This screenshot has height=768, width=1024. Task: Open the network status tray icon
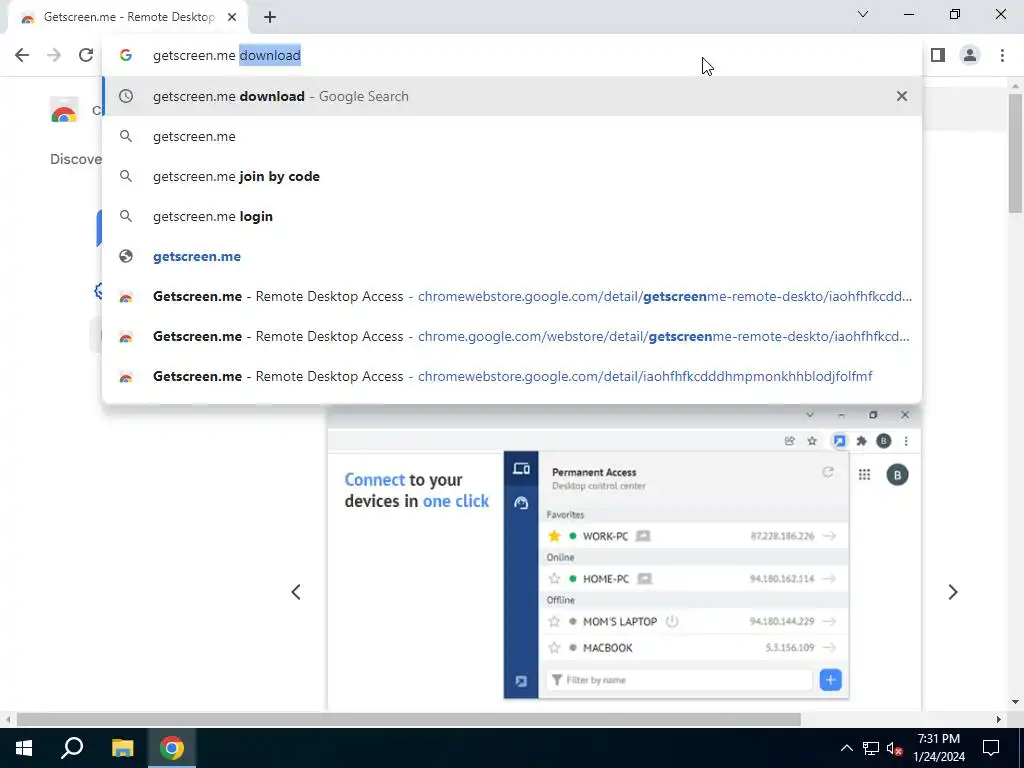871,748
